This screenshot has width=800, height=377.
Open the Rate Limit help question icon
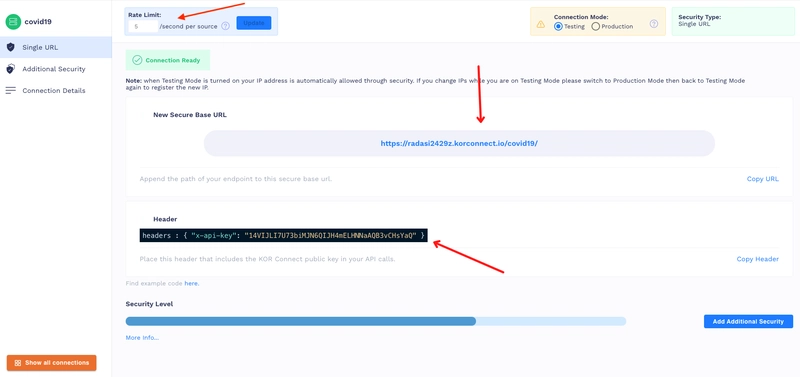[x=226, y=26]
